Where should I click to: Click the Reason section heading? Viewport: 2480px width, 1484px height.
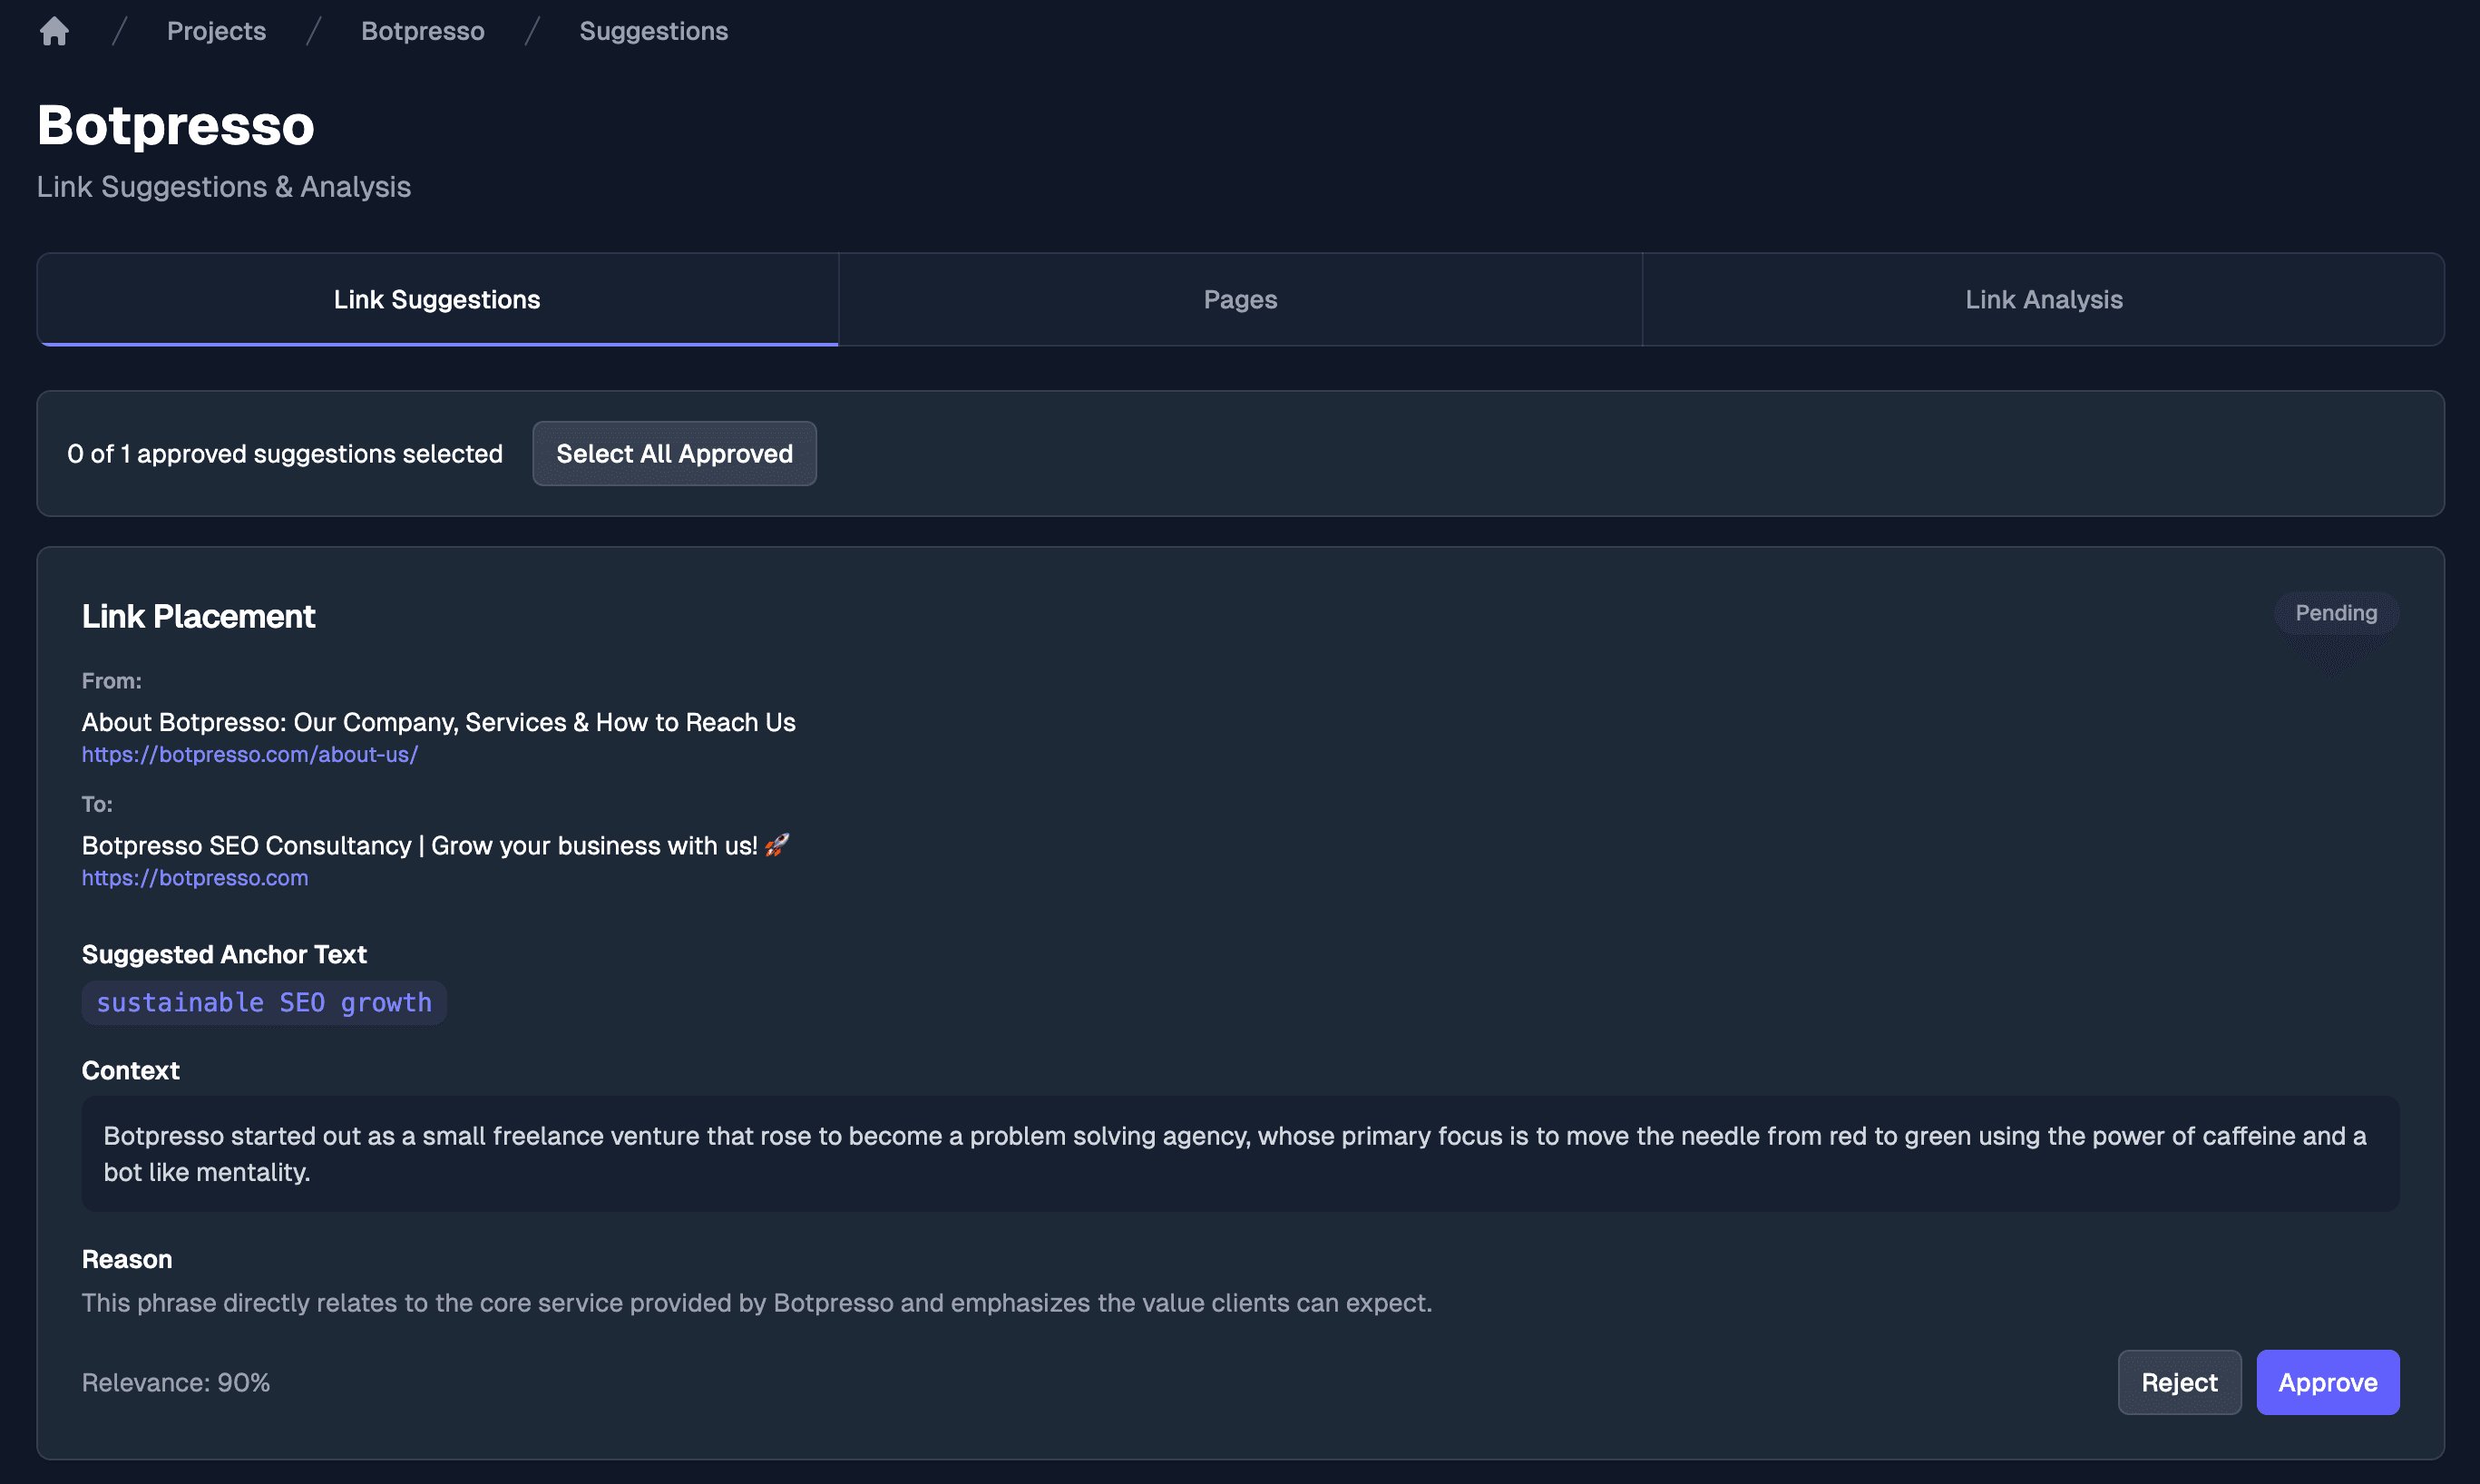[x=127, y=1259]
